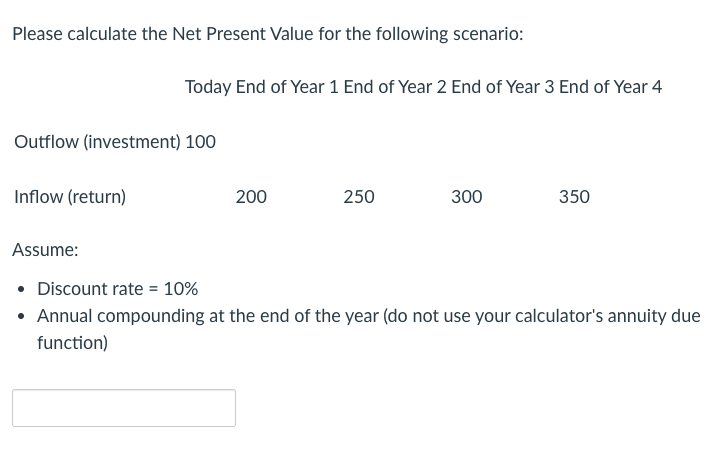Click the inflow value 250
The image size is (716, 453).
pyautogui.click(x=359, y=197)
